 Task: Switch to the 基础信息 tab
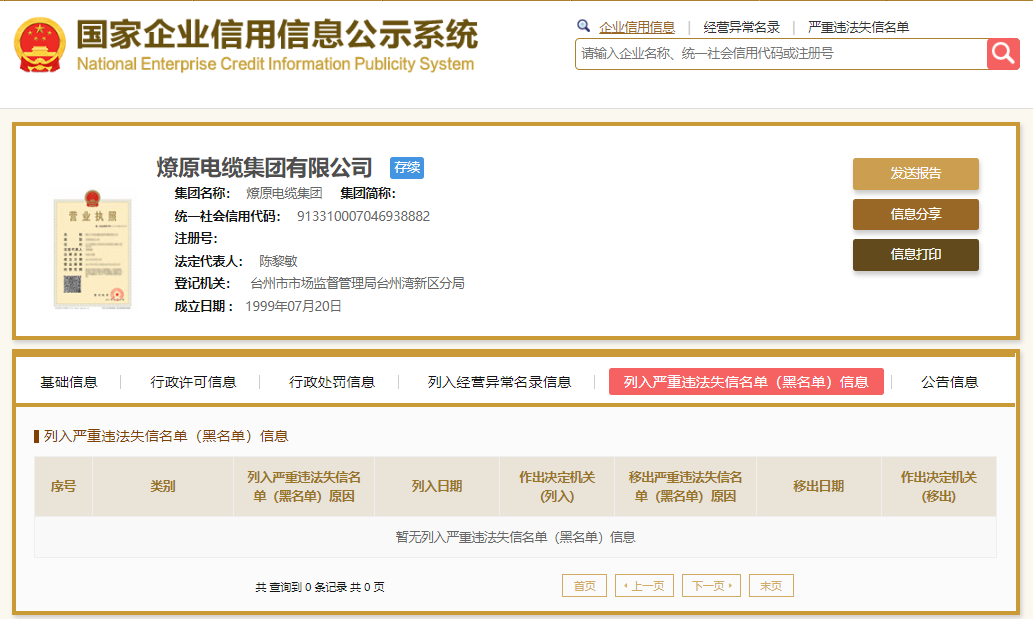coord(69,382)
